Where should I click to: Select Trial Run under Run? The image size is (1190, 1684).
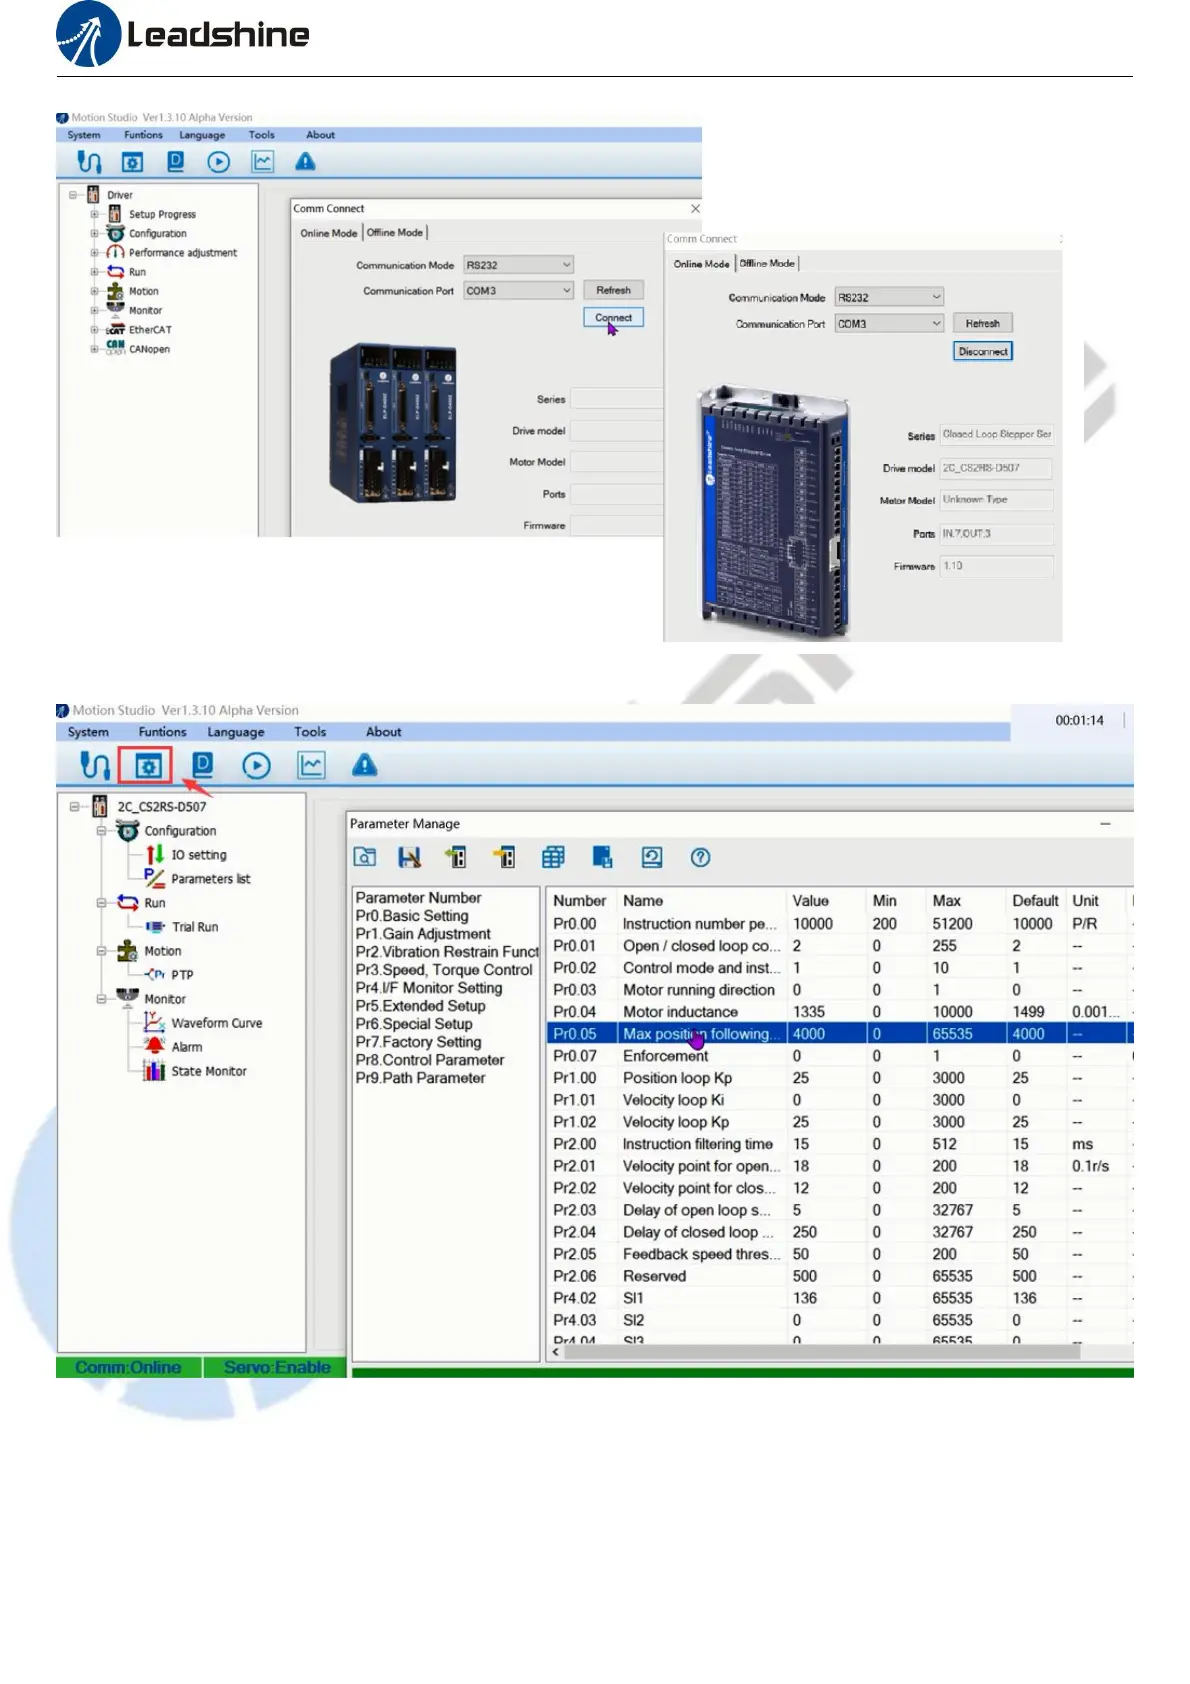194,927
